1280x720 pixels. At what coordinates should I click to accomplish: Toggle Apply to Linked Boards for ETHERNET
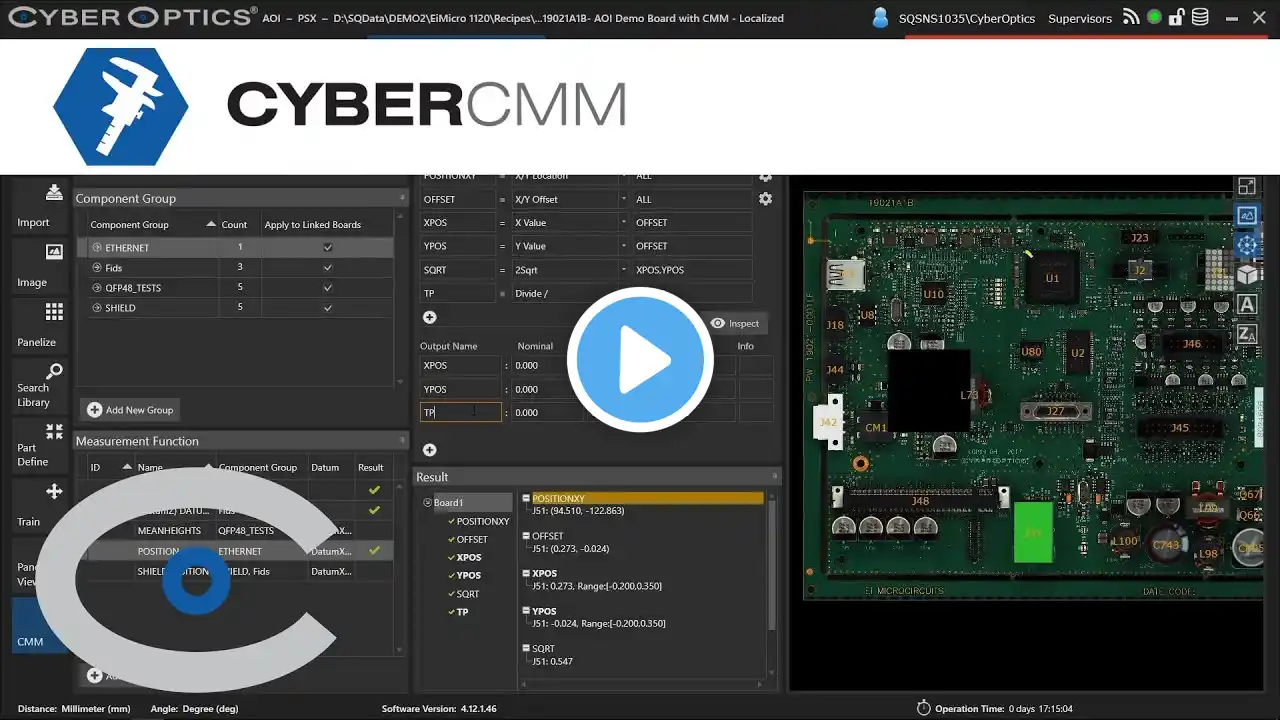[x=327, y=247]
